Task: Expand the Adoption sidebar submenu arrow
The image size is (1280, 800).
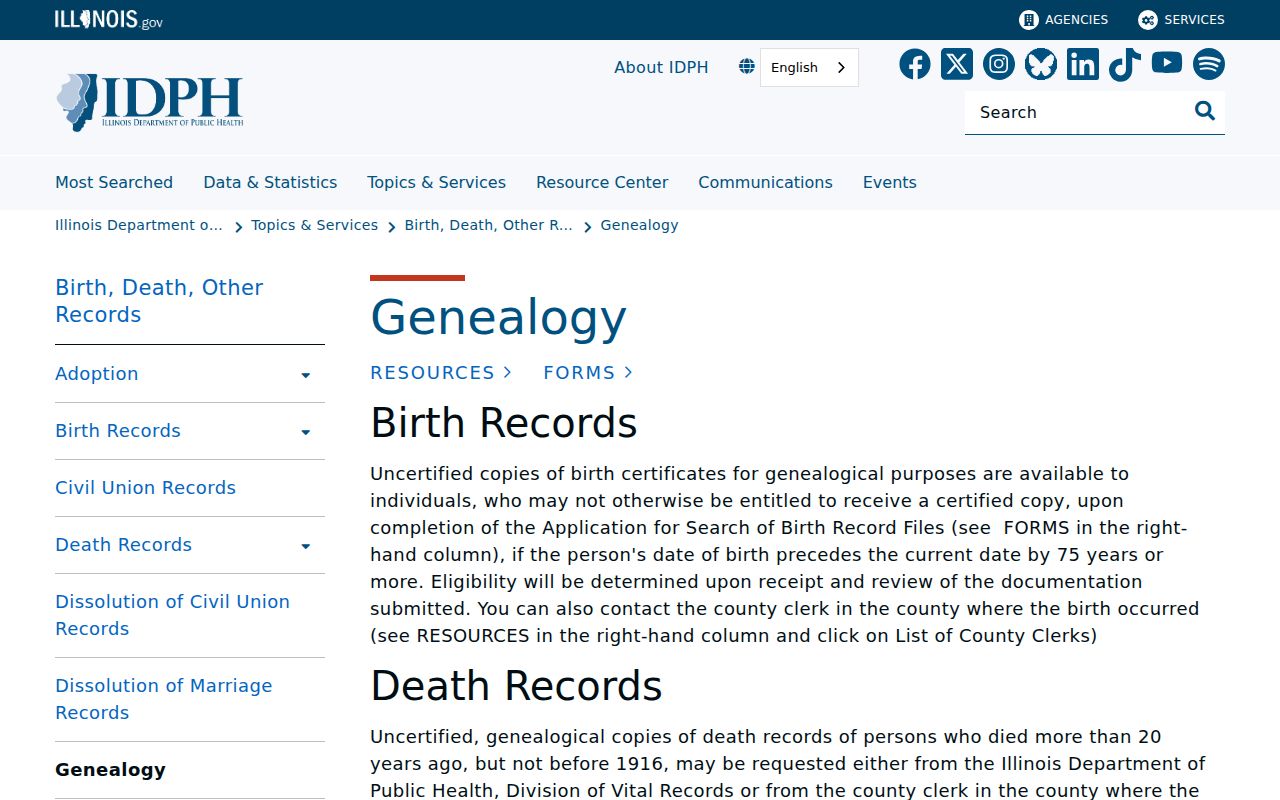Action: pyautogui.click(x=306, y=375)
